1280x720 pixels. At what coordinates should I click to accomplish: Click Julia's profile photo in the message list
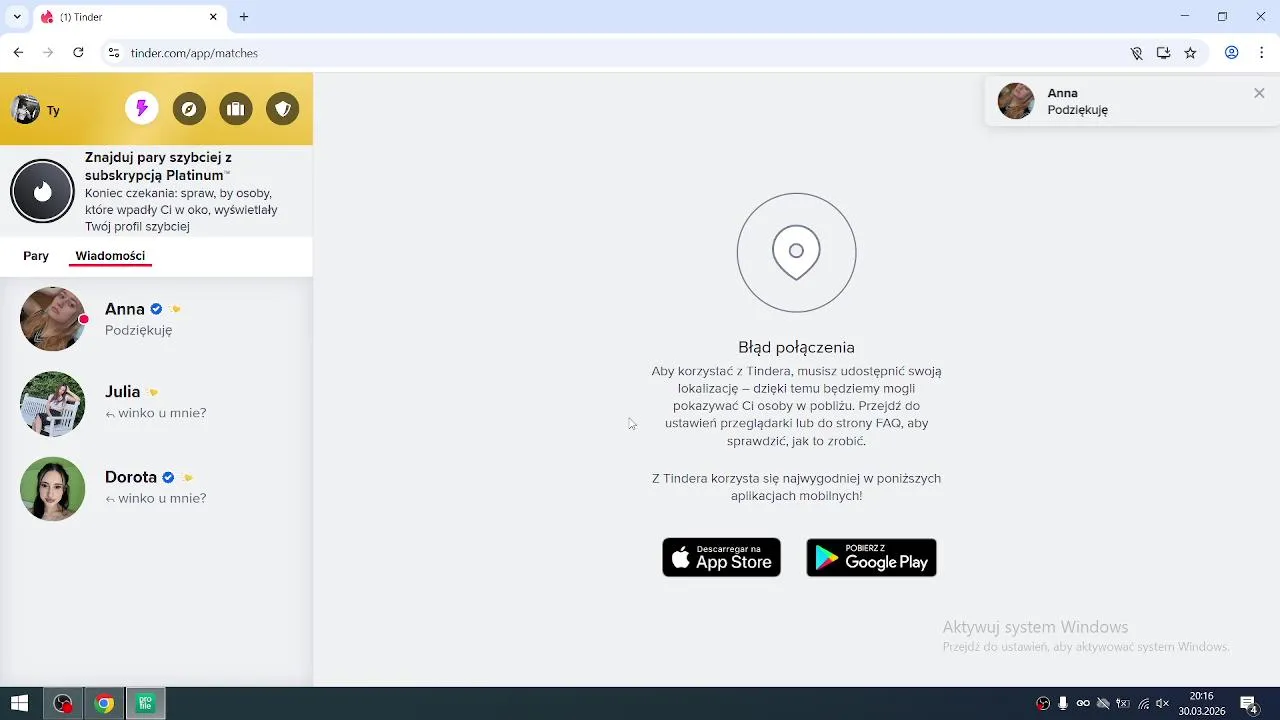(x=52, y=404)
